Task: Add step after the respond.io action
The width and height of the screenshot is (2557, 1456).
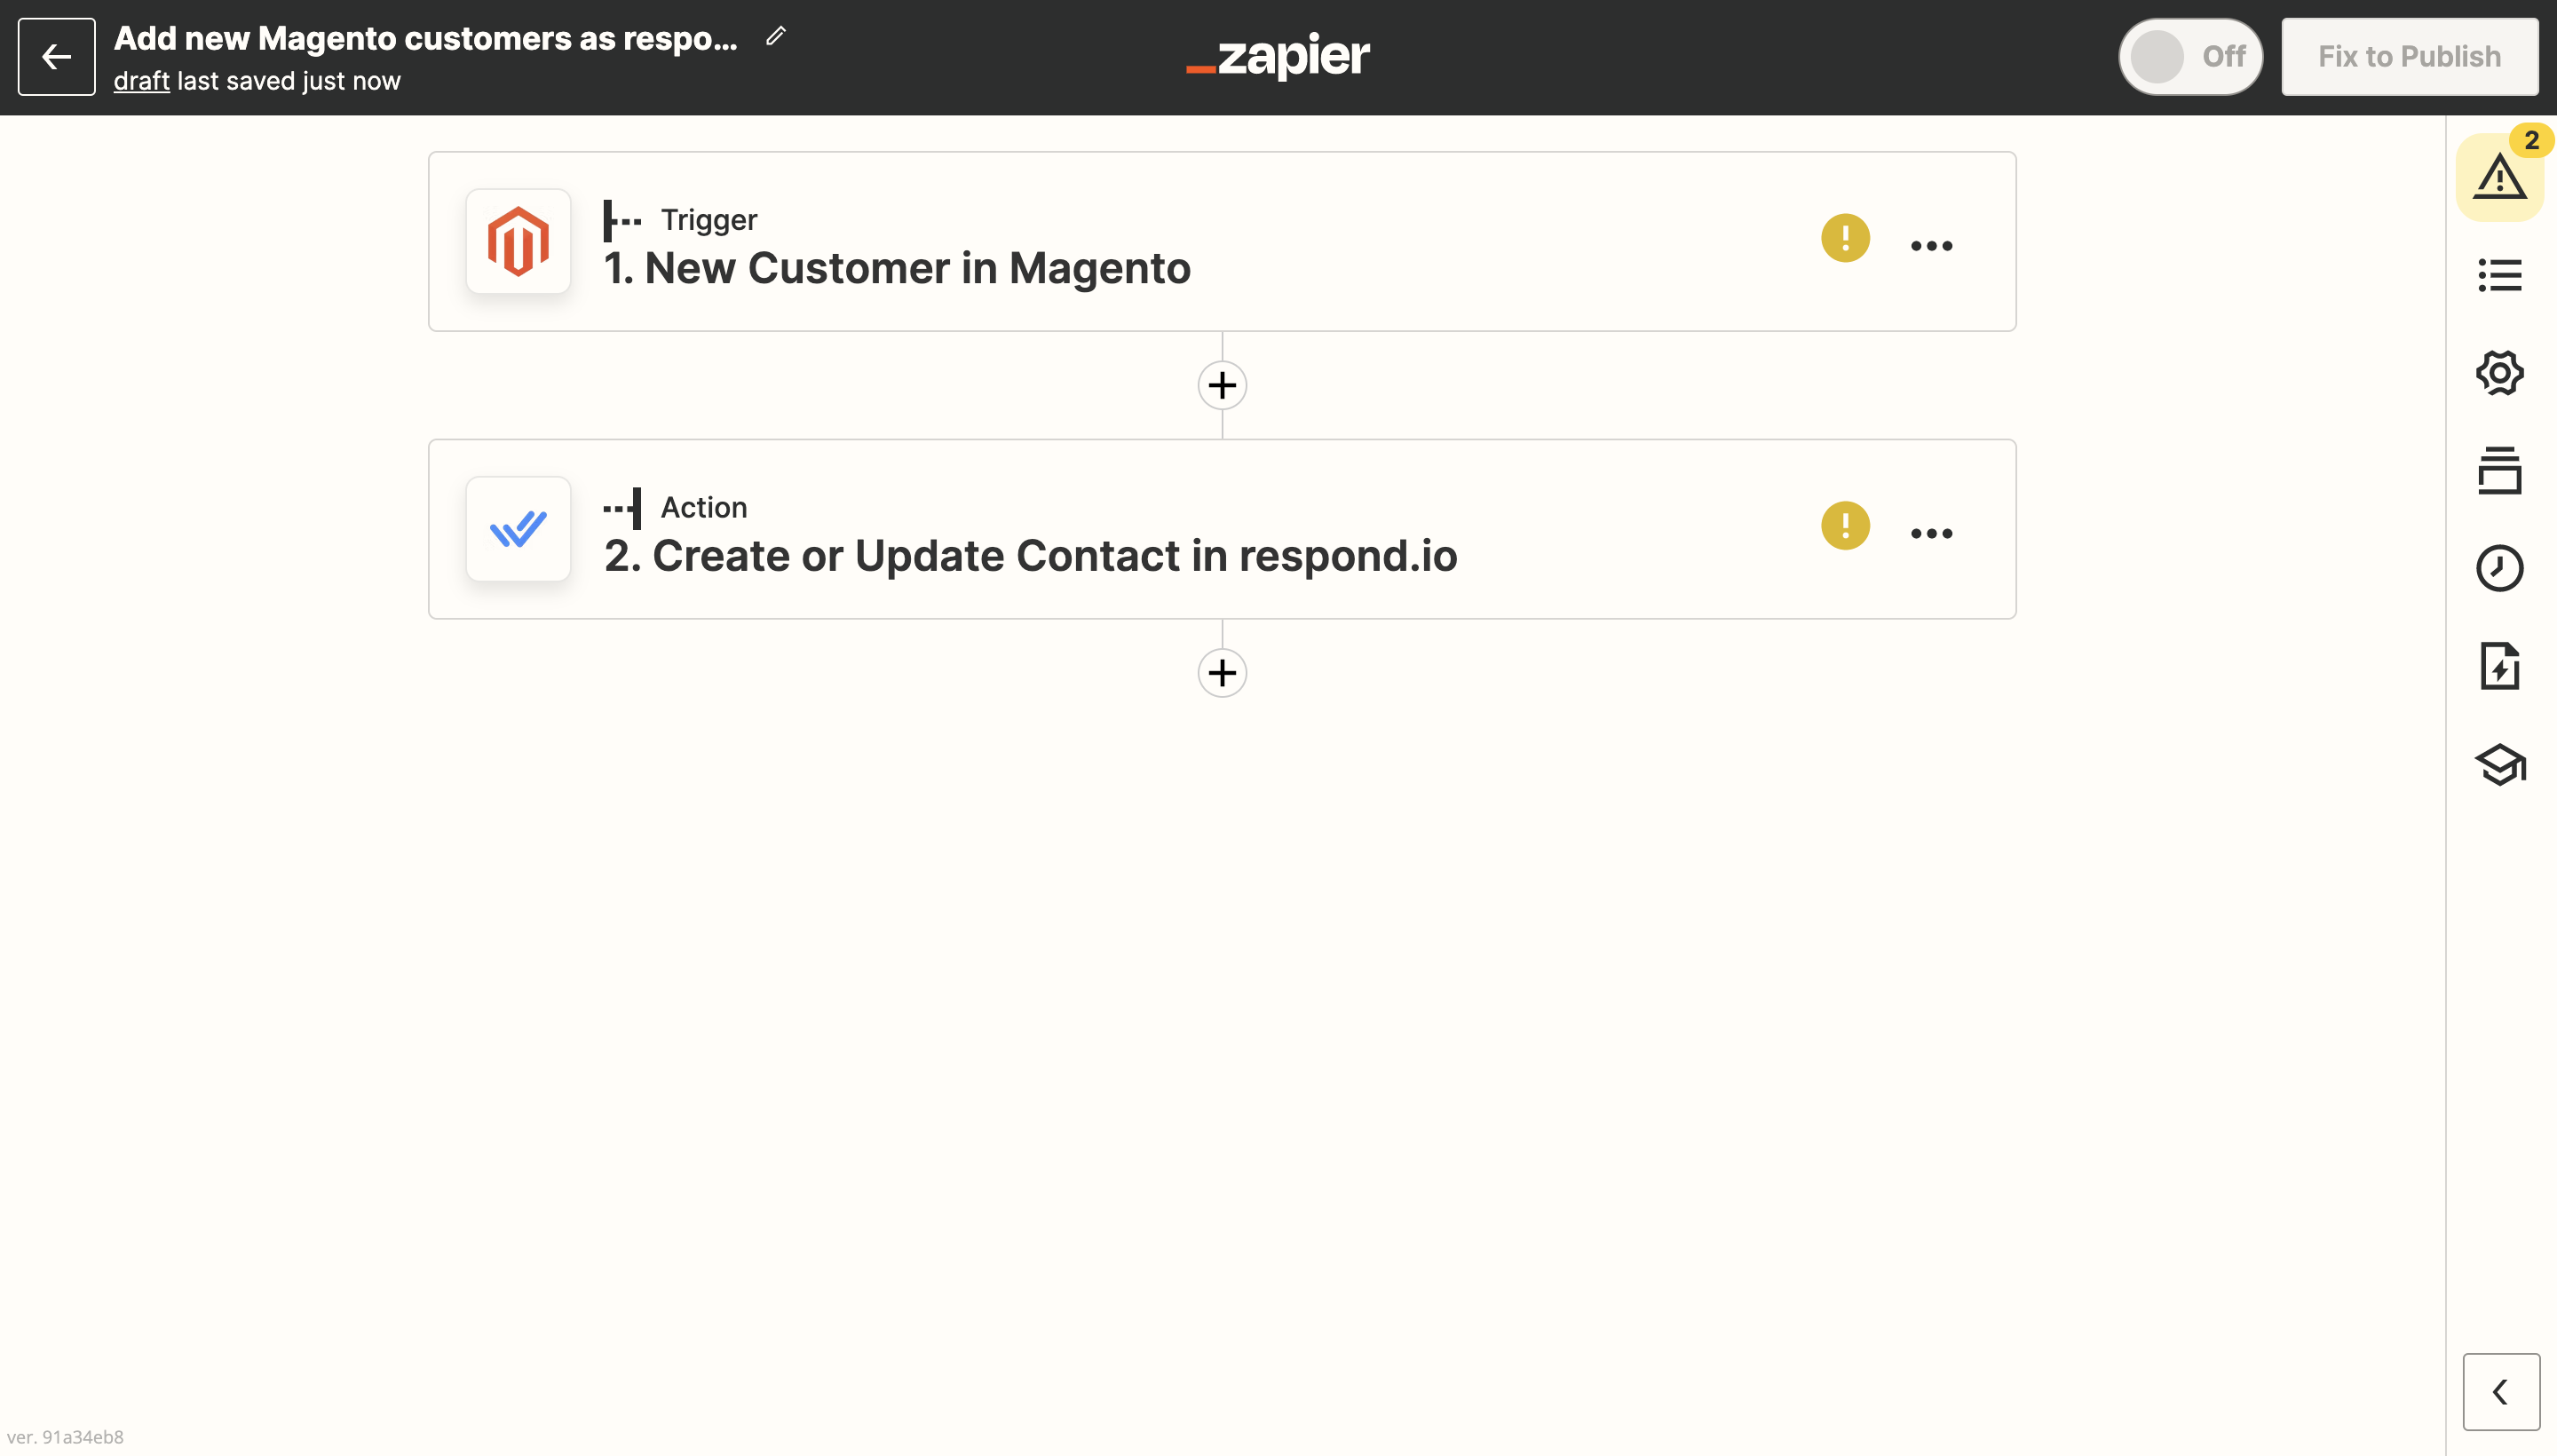Action: coord(1221,672)
